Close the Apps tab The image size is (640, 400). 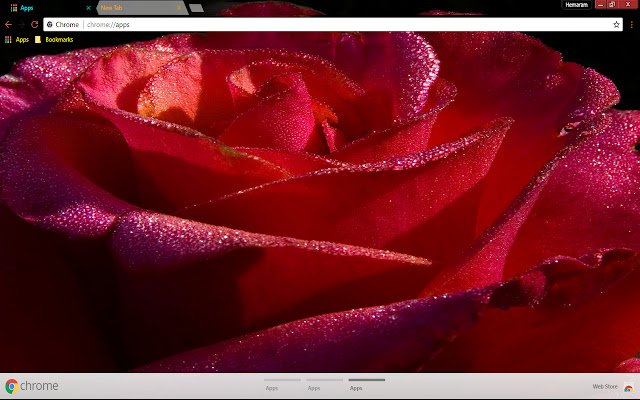88,8
